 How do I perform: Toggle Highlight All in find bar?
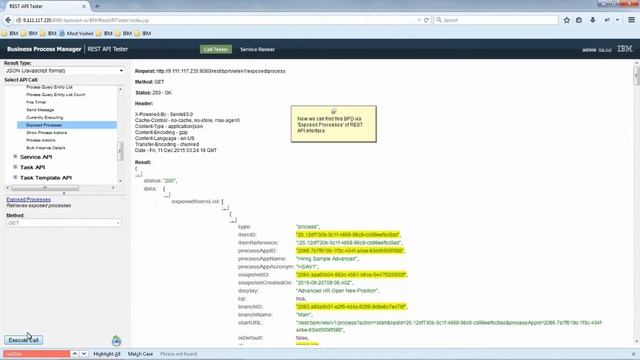(x=107, y=354)
